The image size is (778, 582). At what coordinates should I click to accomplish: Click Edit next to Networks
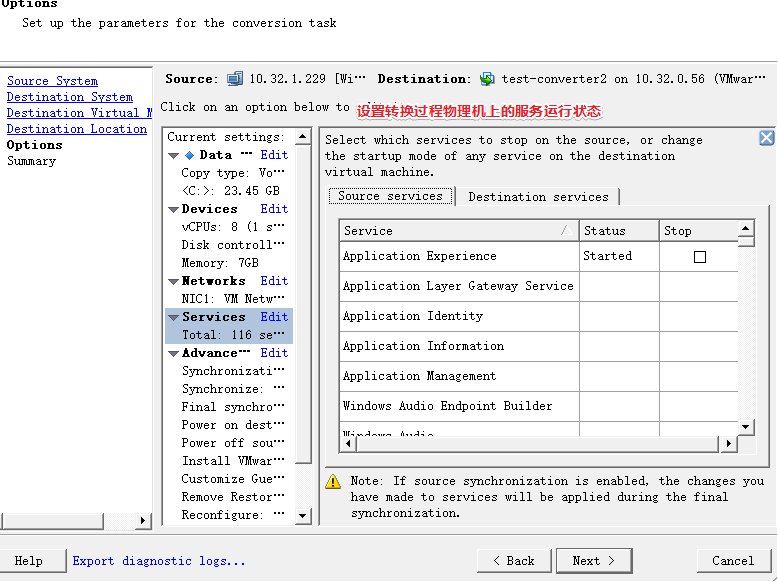pos(274,282)
